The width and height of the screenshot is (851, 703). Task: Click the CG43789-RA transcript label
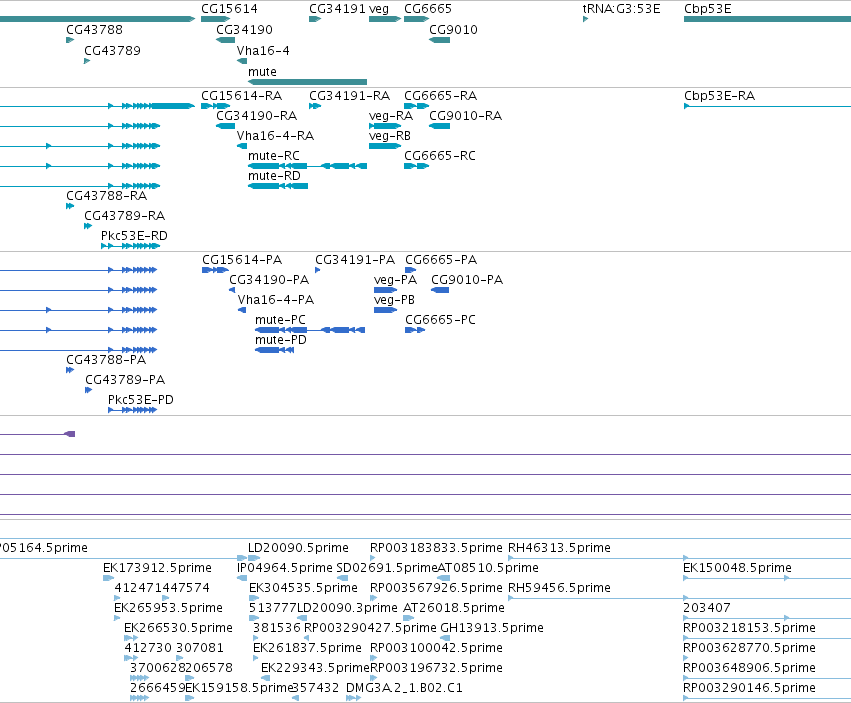click(124, 216)
